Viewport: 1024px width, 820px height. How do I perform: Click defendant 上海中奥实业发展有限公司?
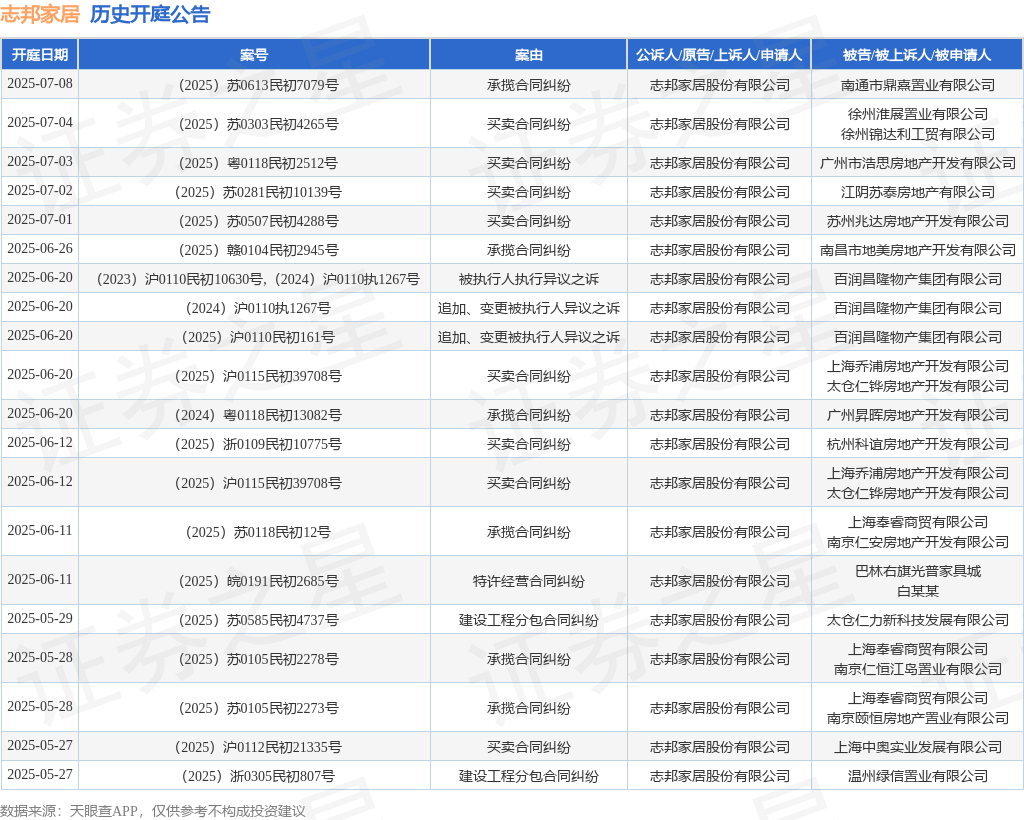(918, 747)
